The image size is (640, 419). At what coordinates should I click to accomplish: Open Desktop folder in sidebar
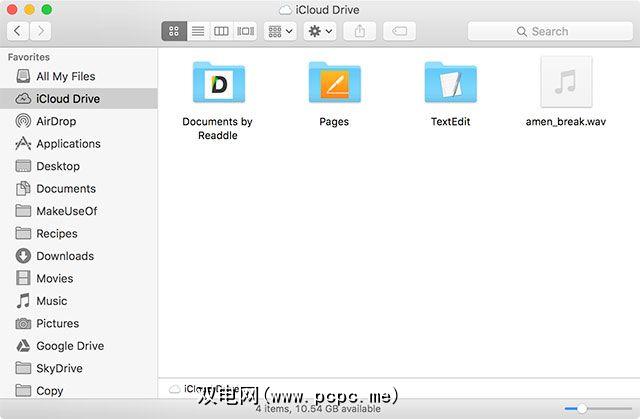tap(78, 166)
